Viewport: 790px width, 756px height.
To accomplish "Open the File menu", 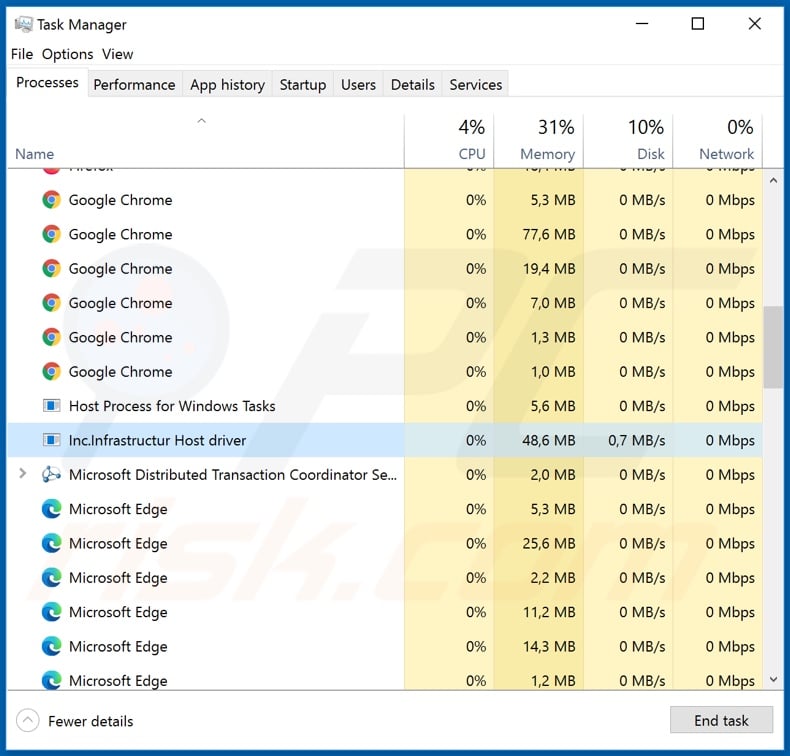I will point(22,54).
